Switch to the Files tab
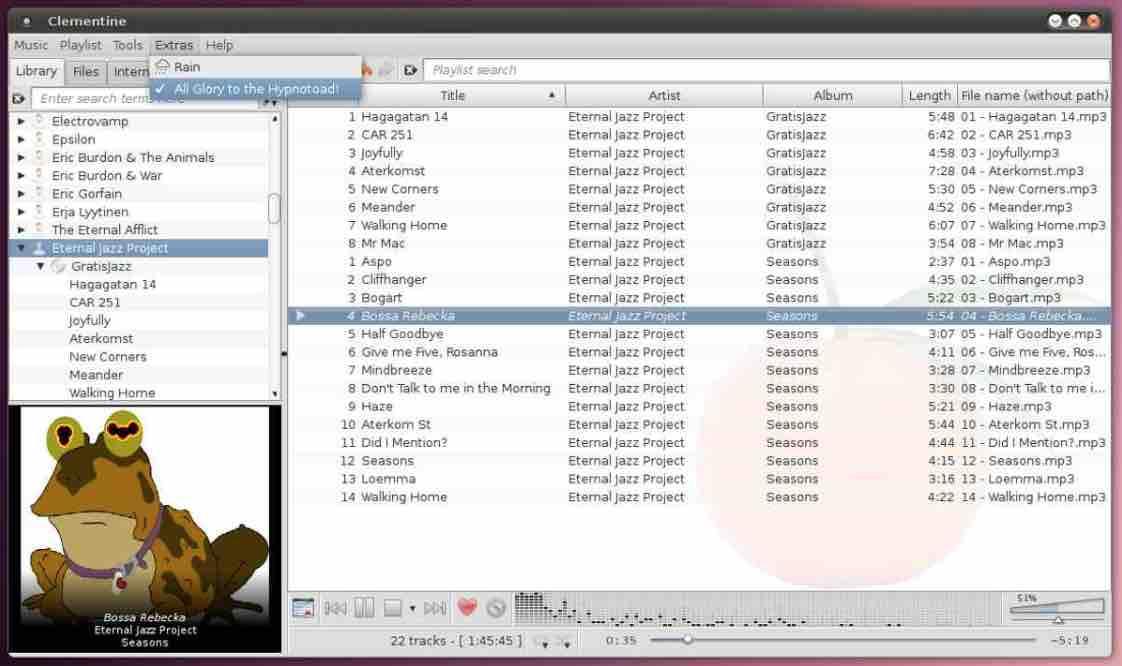The height and width of the screenshot is (666, 1122). pyautogui.click(x=85, y=71)
